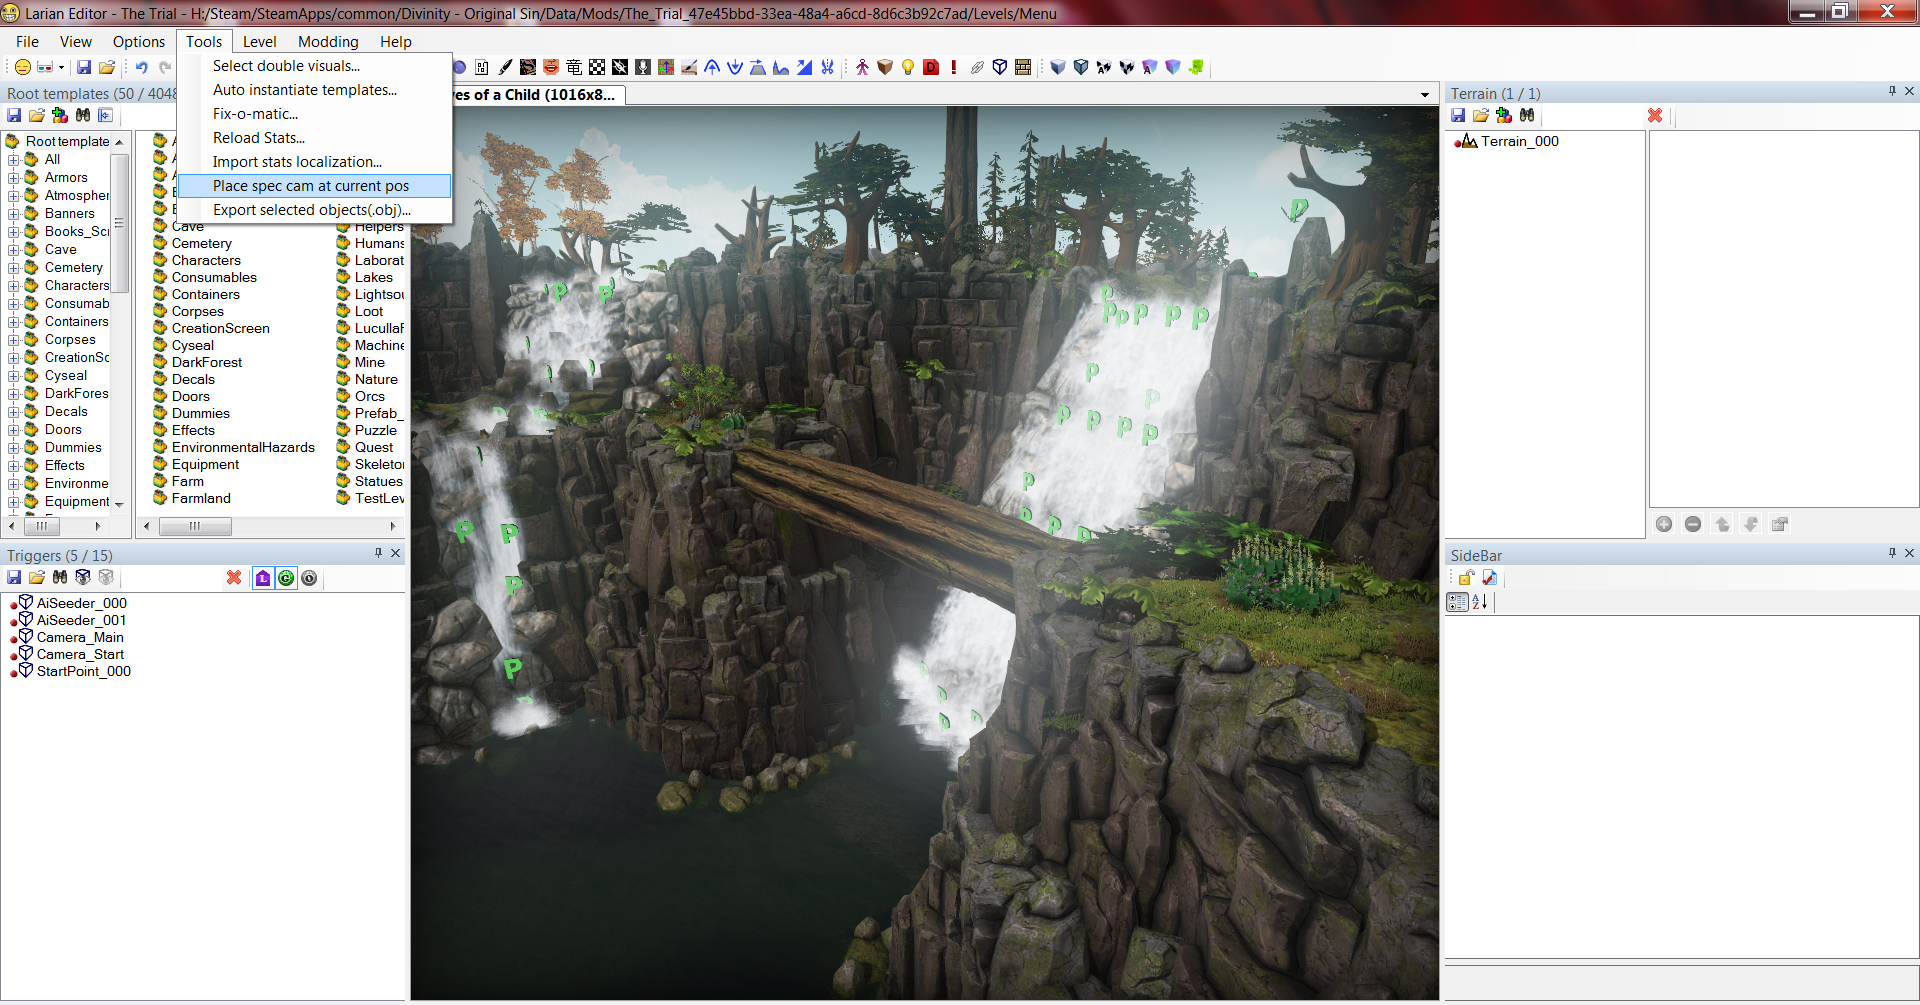Click the microphone toolbar icon
The width and height of the screenshot is (1920, 1005).
[643, 67]
